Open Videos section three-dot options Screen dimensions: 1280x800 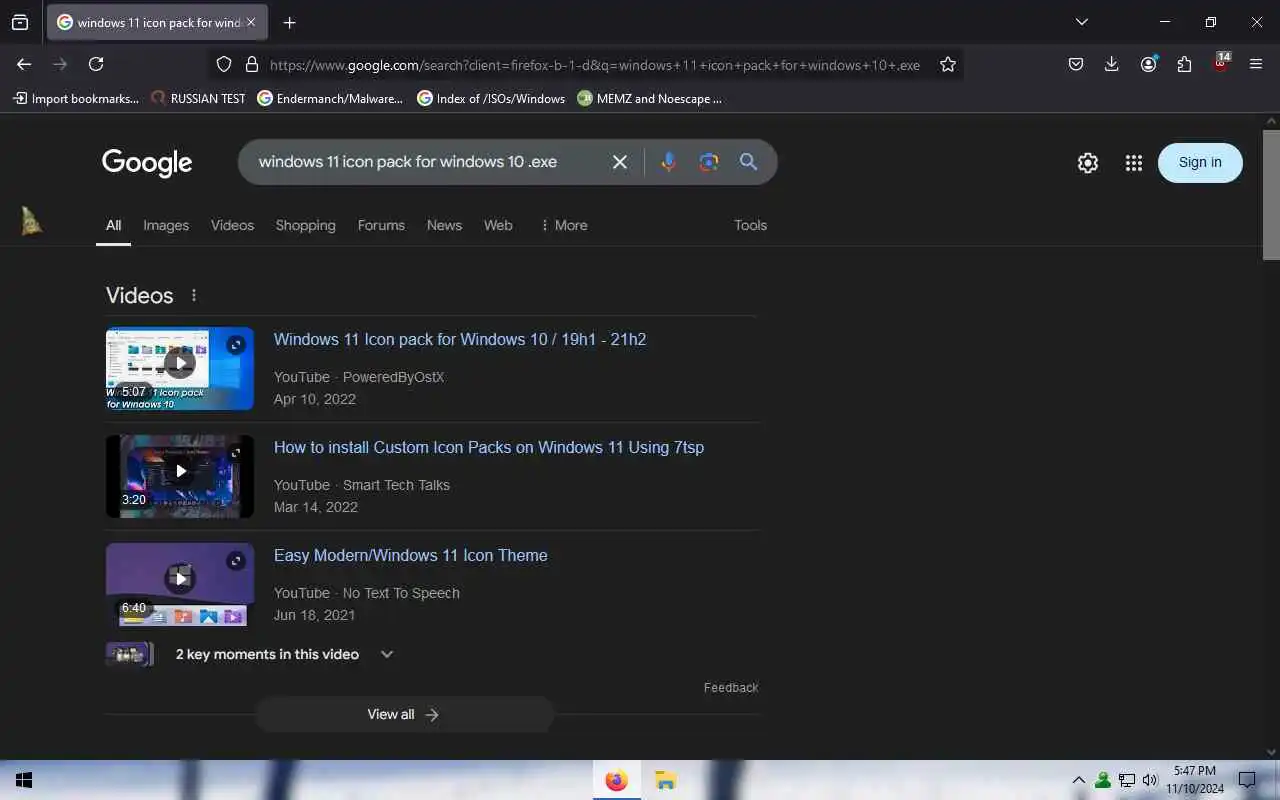[x=194, y=296]
